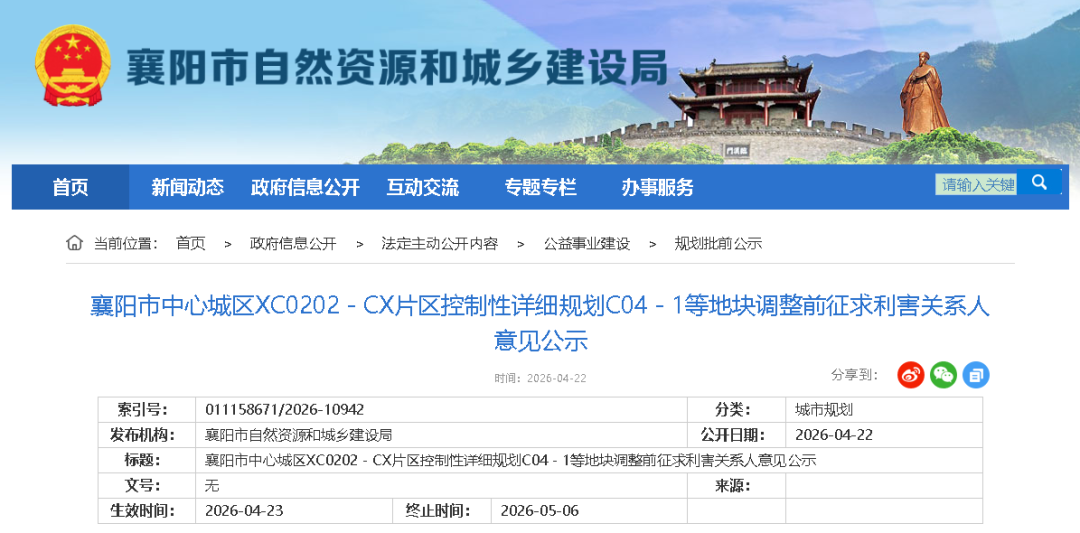Viewport: 1080px width, 533px height.
Task: Select 政府信息公开 in the nav bar
Action: (x=305, y=187)
